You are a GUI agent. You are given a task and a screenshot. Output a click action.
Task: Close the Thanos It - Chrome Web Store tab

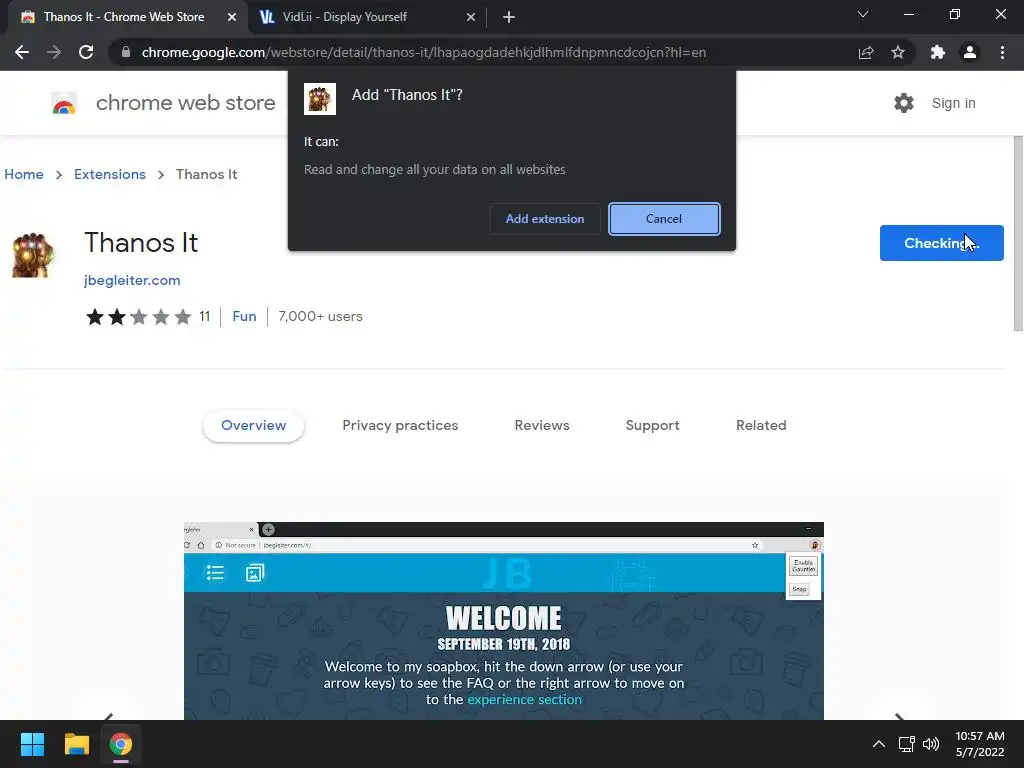pos(232,17)
